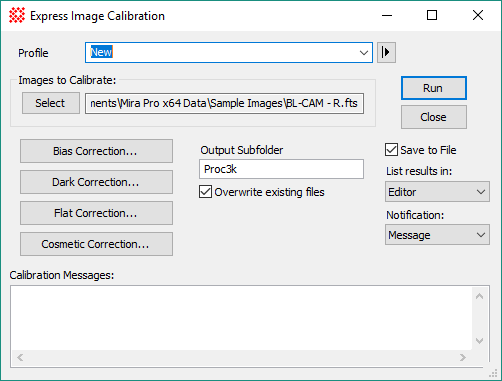
Task: Click the Output Subfolder text field
Action: [281, 169]
